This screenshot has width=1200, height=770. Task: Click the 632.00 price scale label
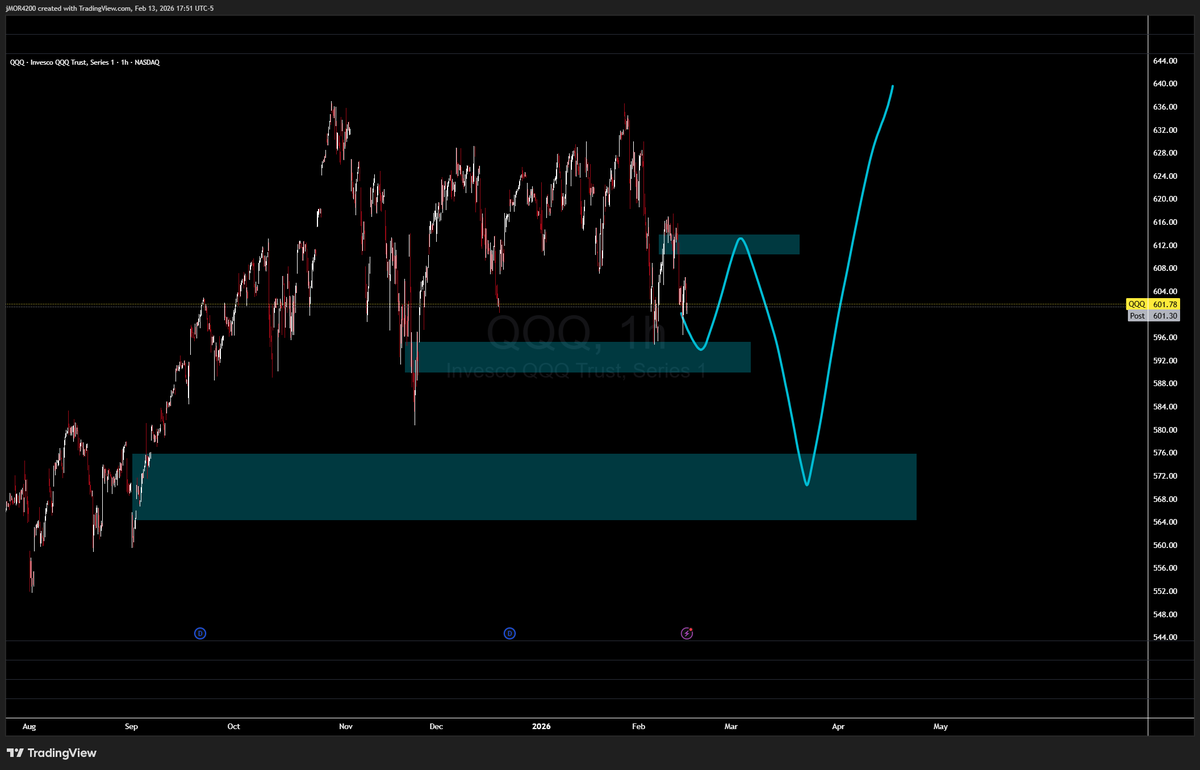click(1166, 130)
